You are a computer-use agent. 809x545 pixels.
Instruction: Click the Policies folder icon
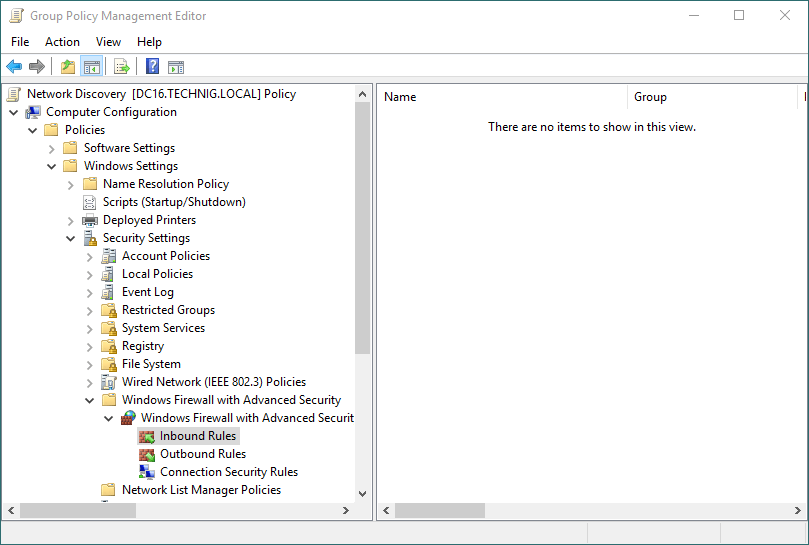[x=51, y=130]
